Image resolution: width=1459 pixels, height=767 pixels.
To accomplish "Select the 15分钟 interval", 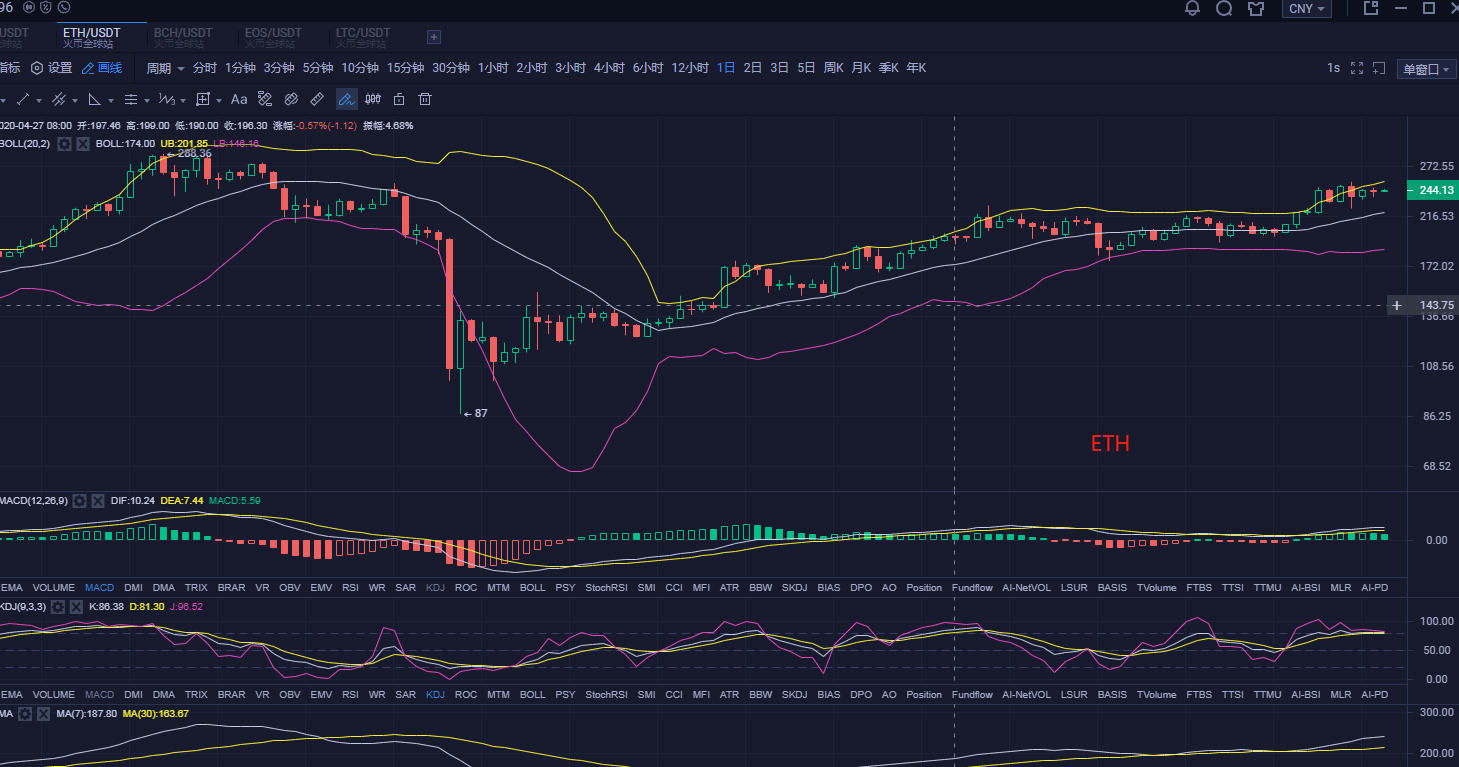I will coord(406,68).
